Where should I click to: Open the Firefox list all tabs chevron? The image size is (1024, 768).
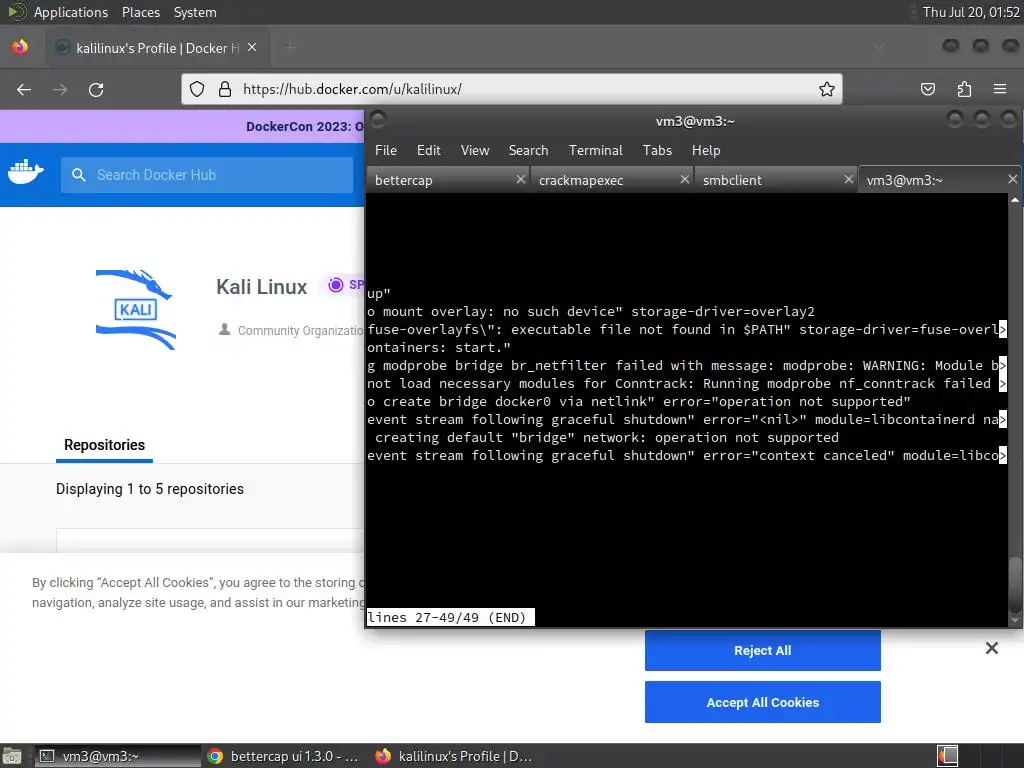pyautogui.click(x=878, y=47)
